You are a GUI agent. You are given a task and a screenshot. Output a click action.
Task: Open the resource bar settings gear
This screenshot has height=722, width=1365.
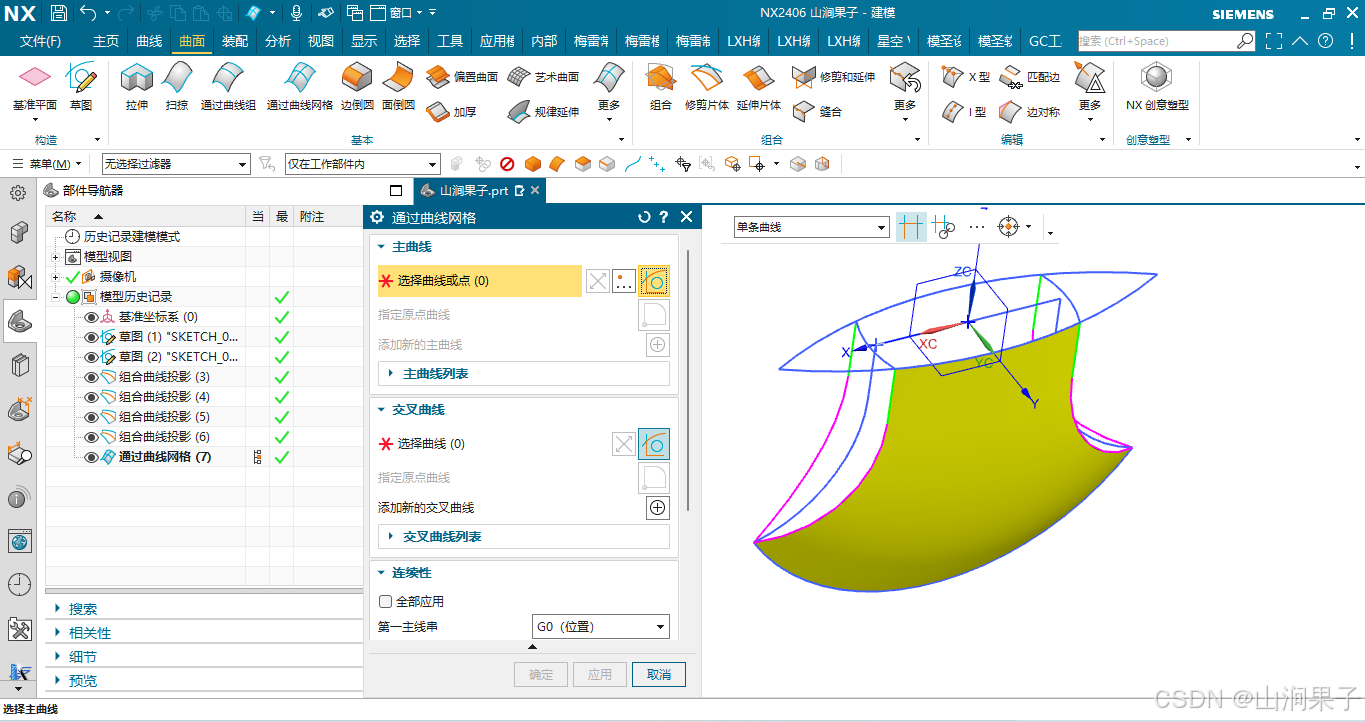18,194
